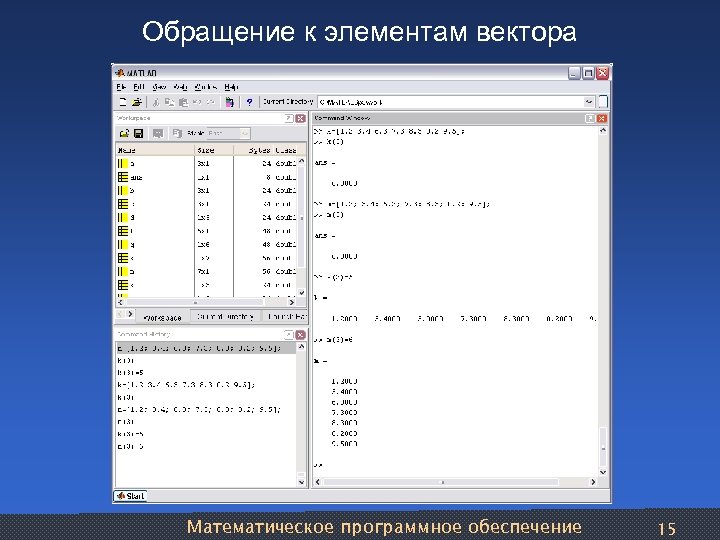Click the Undo toolbar icon
This screenshot has height=540, width=720.
click(197, 102)
